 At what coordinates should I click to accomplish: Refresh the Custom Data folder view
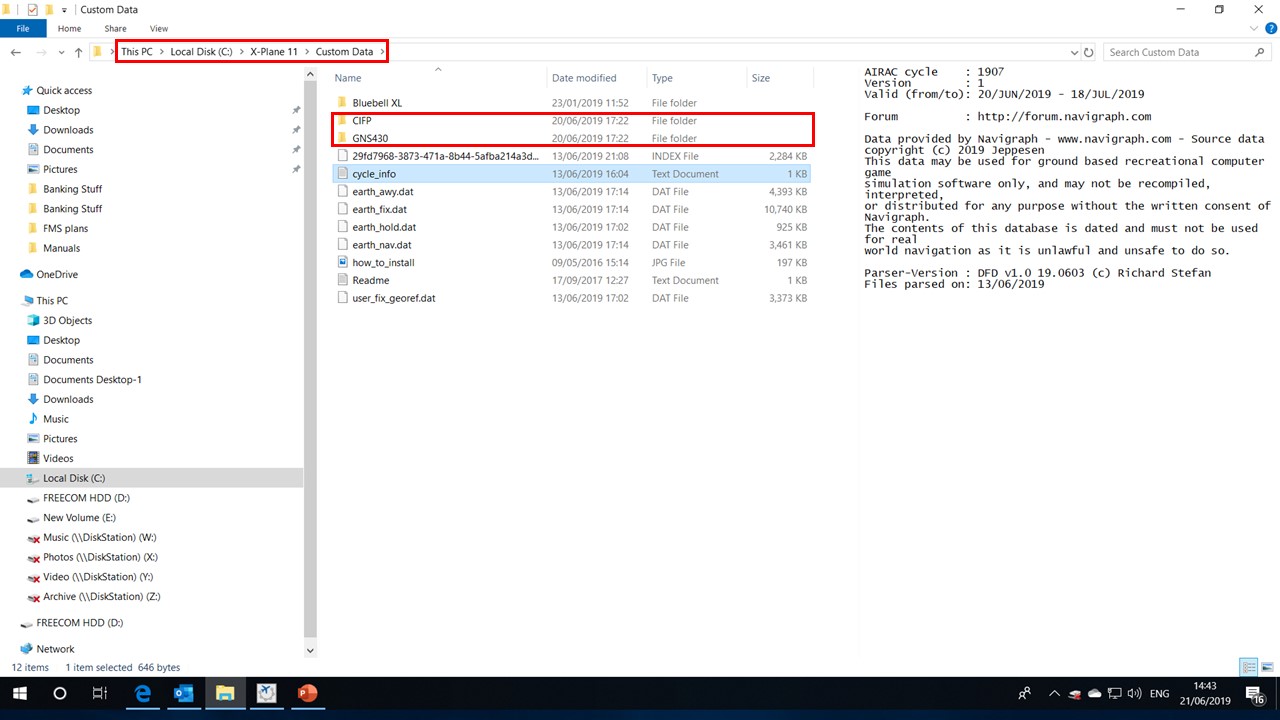[1089, 52]
